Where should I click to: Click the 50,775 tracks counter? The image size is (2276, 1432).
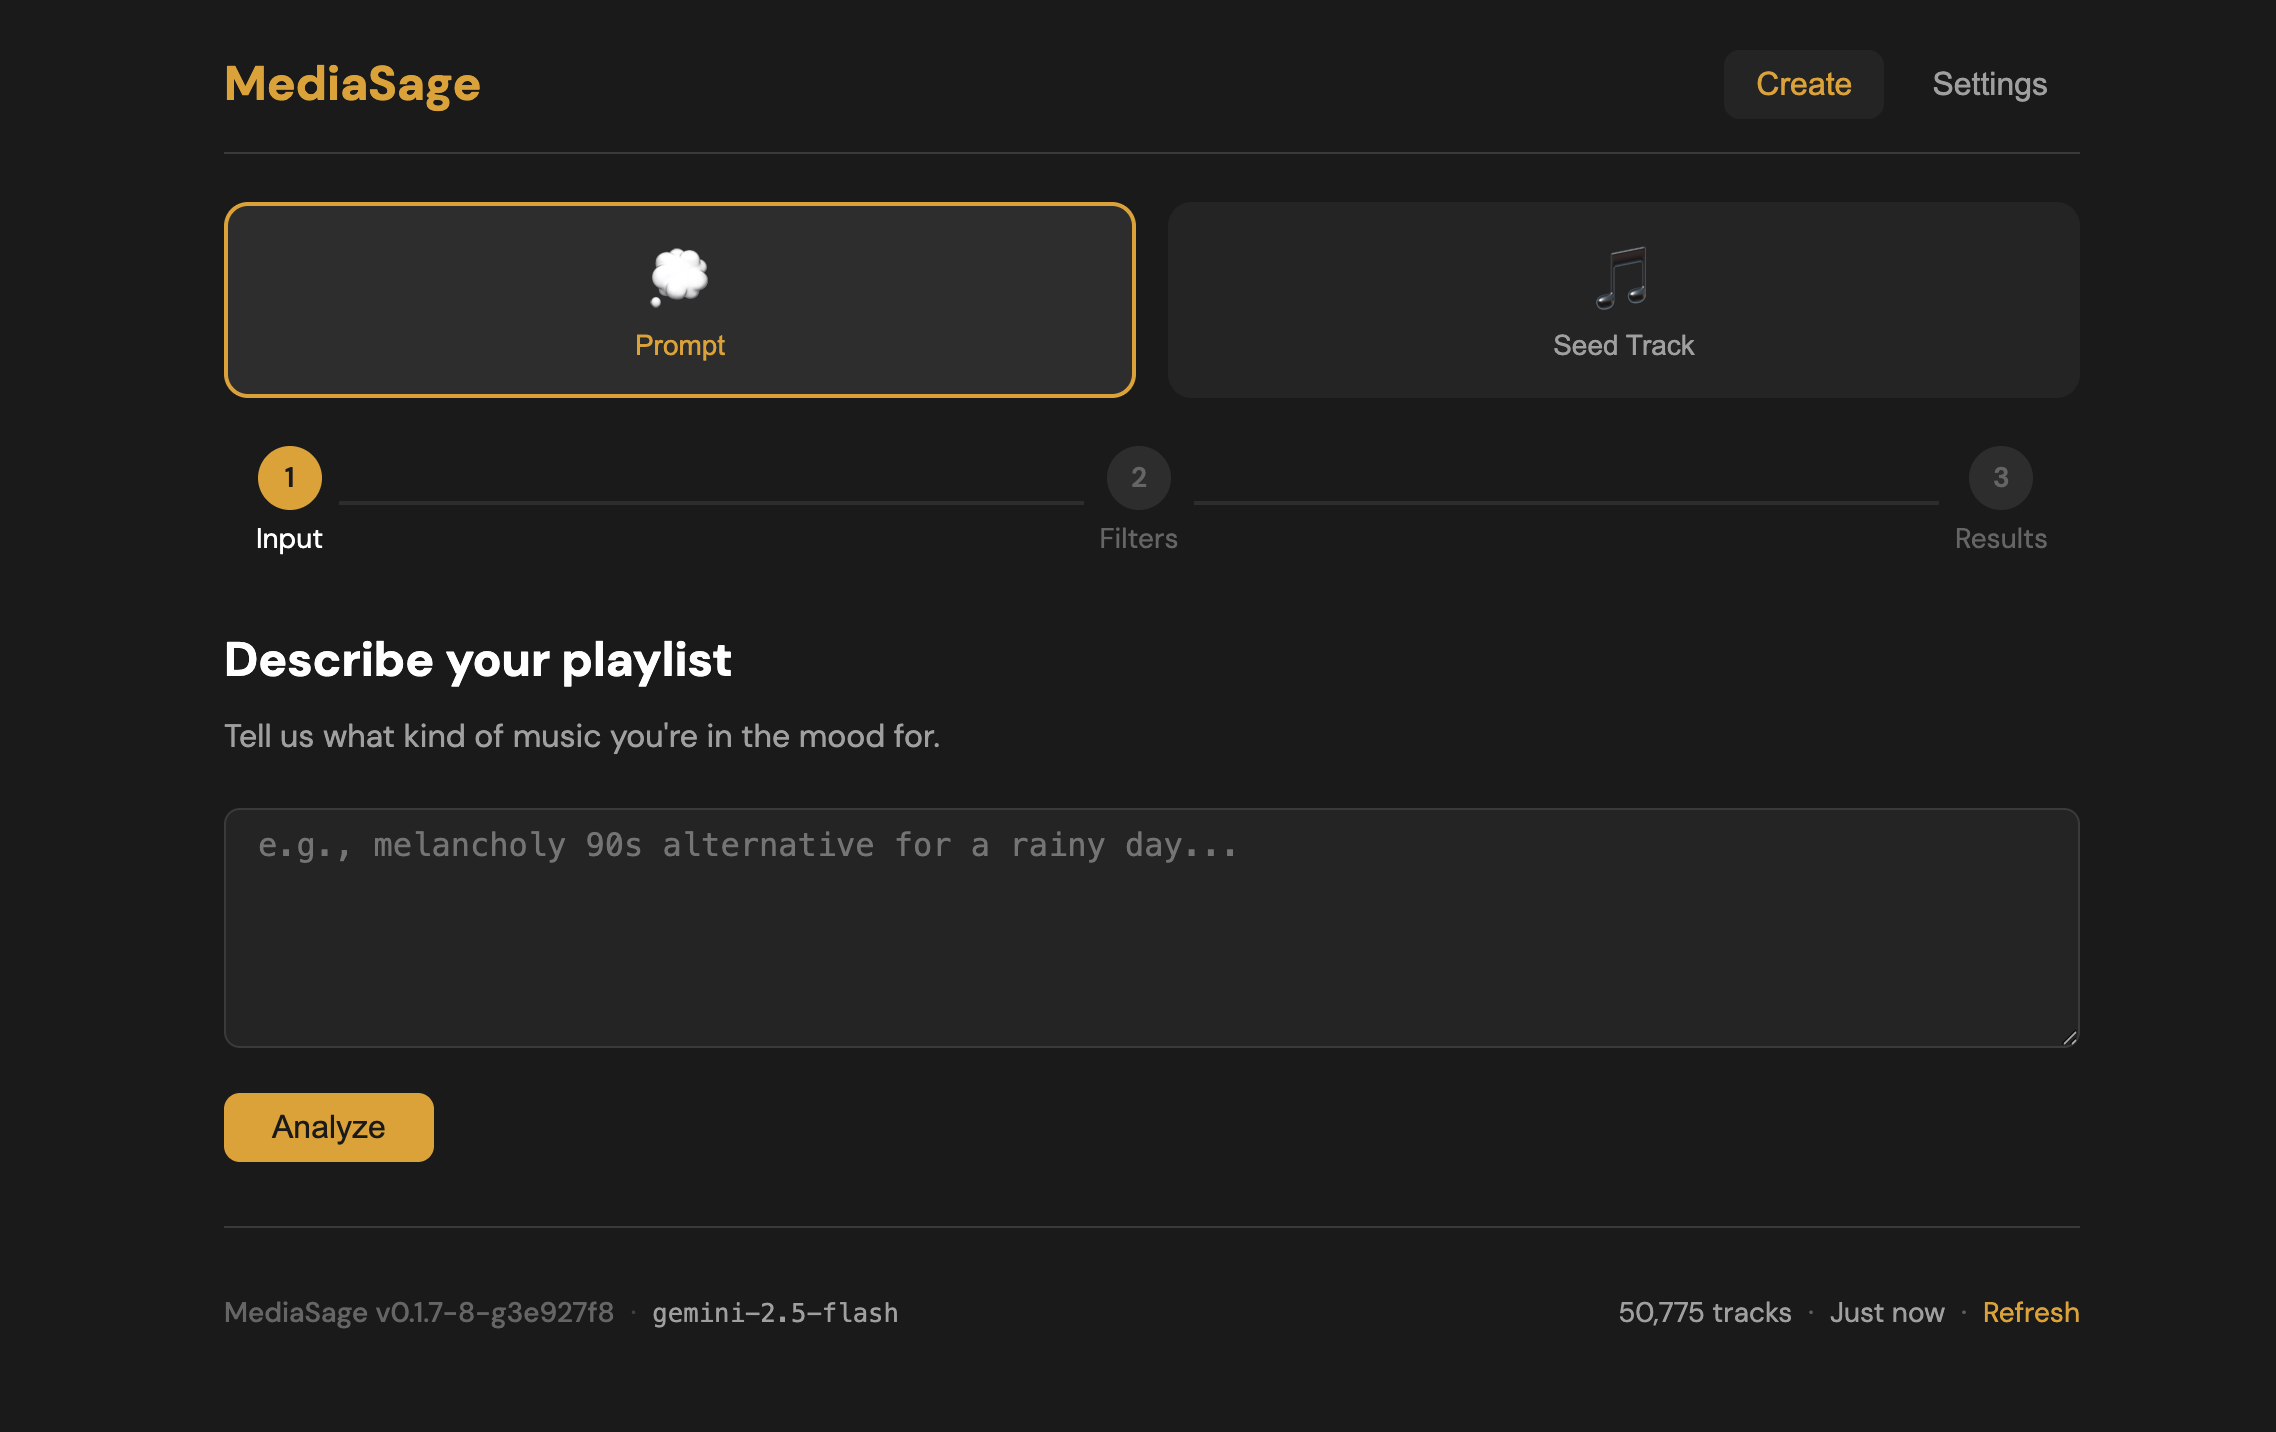1705,1312
